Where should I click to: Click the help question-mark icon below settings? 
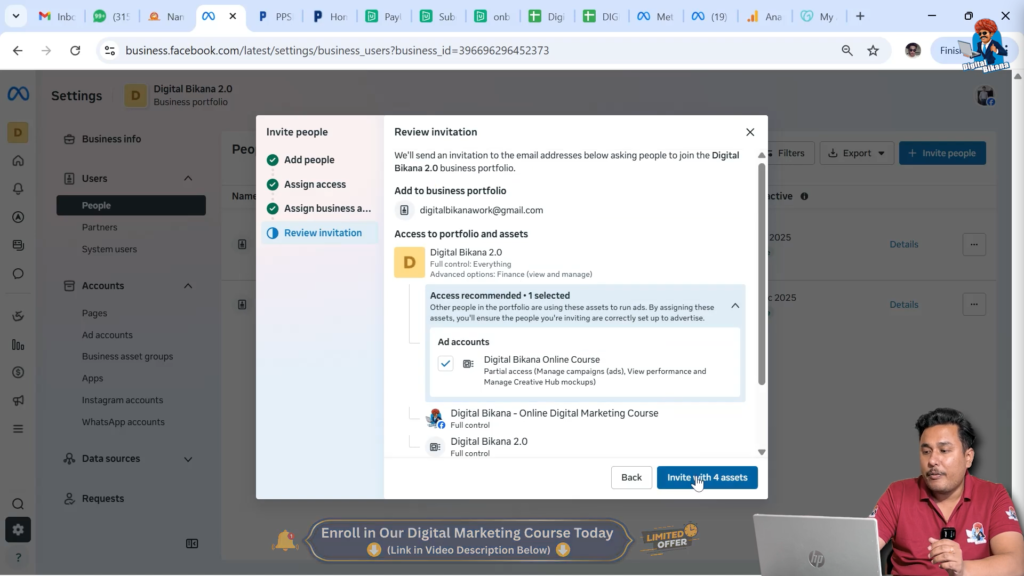pos(18,558)
